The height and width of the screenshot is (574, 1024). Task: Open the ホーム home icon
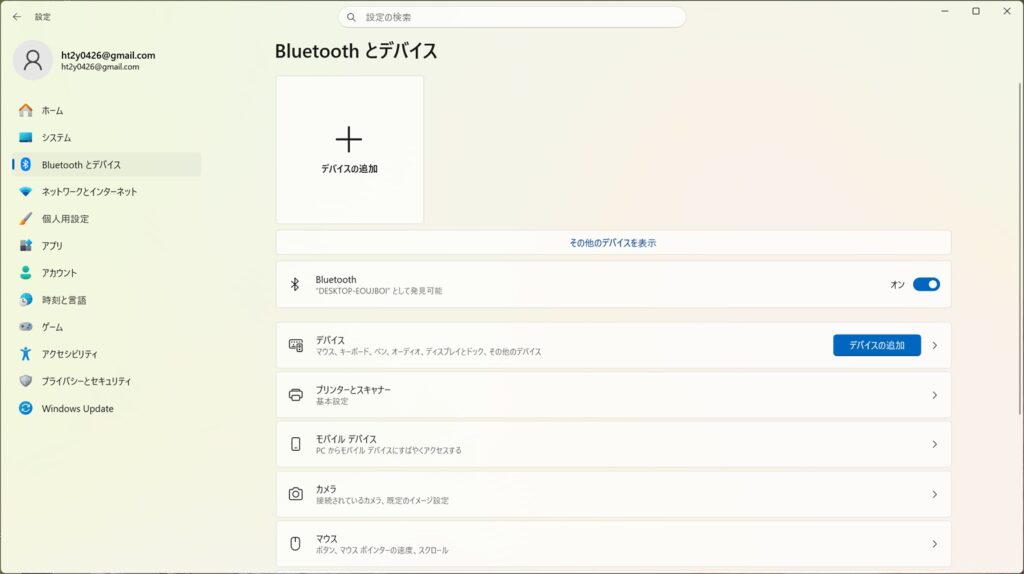(x=26, y=111)
